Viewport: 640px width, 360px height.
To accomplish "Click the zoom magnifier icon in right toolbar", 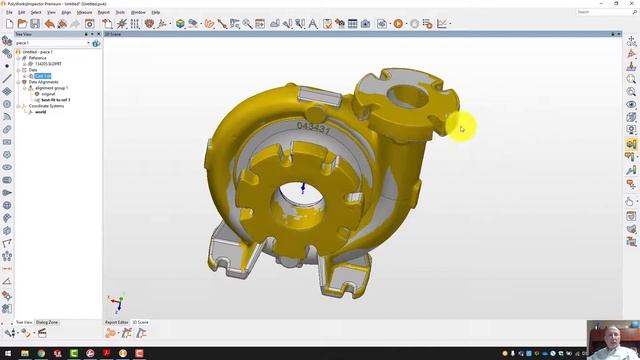I will (x=631, y=79).
